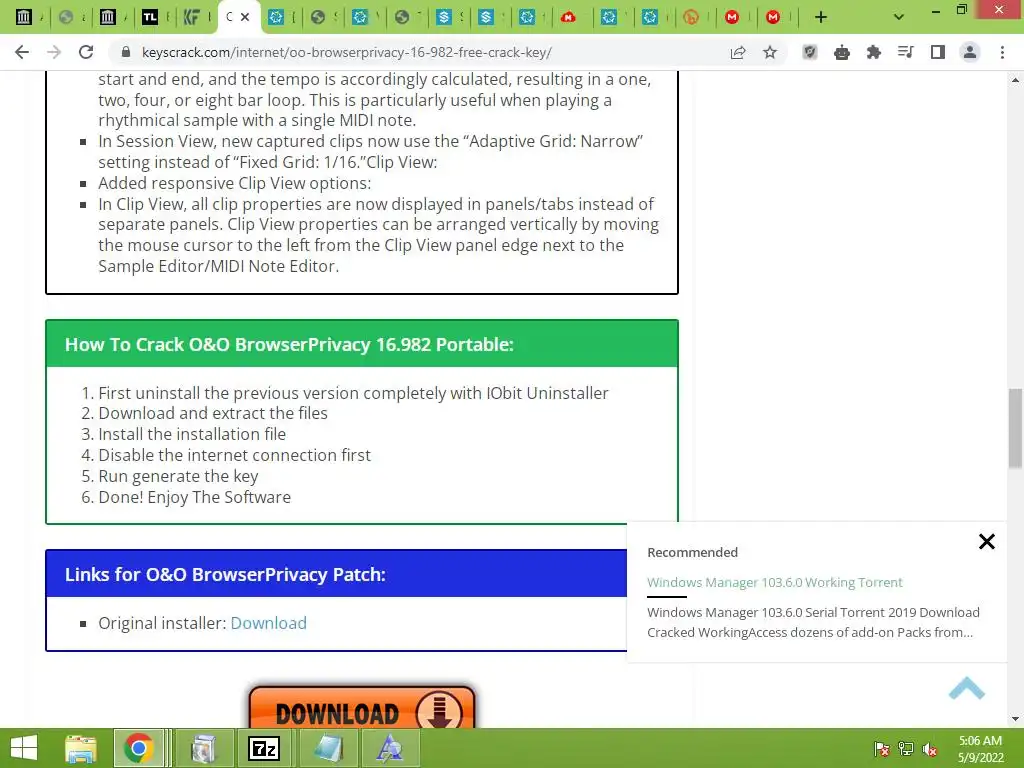Open network status tray icon
Viewport: 1024px width, 768px height.
click(906, 749)
